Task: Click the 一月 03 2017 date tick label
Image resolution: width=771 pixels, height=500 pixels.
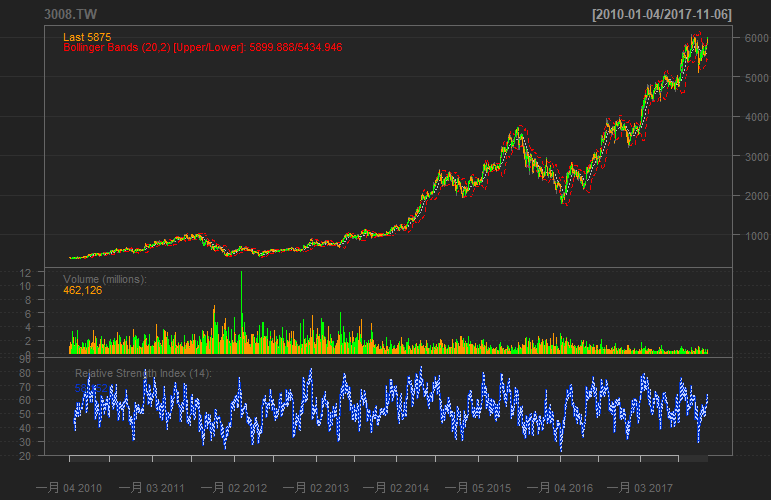Action: [x=640, y=487]
